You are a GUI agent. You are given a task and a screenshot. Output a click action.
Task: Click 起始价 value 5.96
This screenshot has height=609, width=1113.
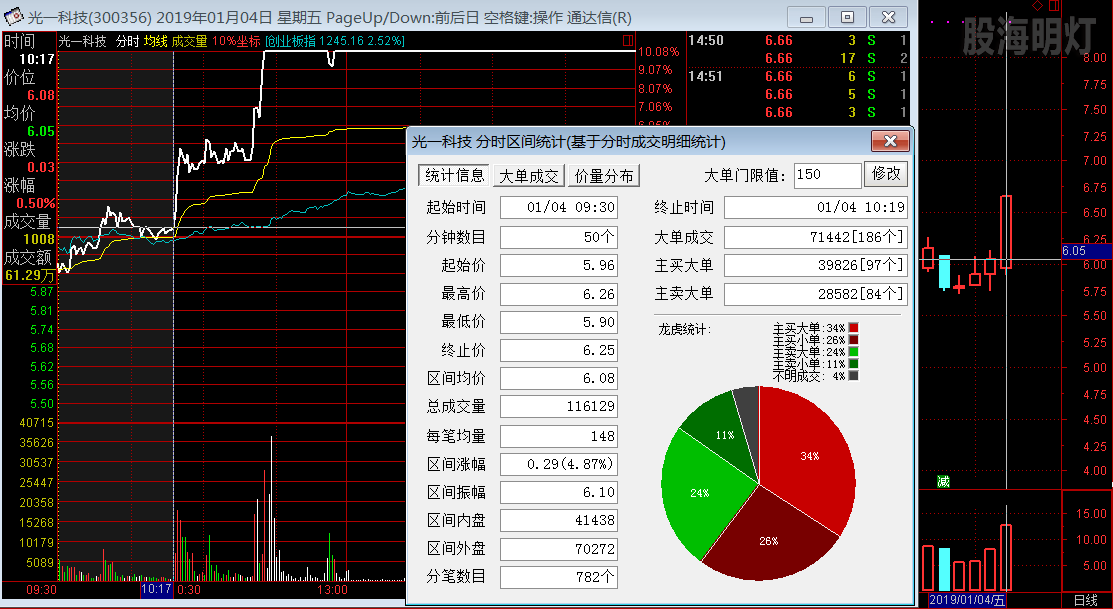click(x=559, y=265)
